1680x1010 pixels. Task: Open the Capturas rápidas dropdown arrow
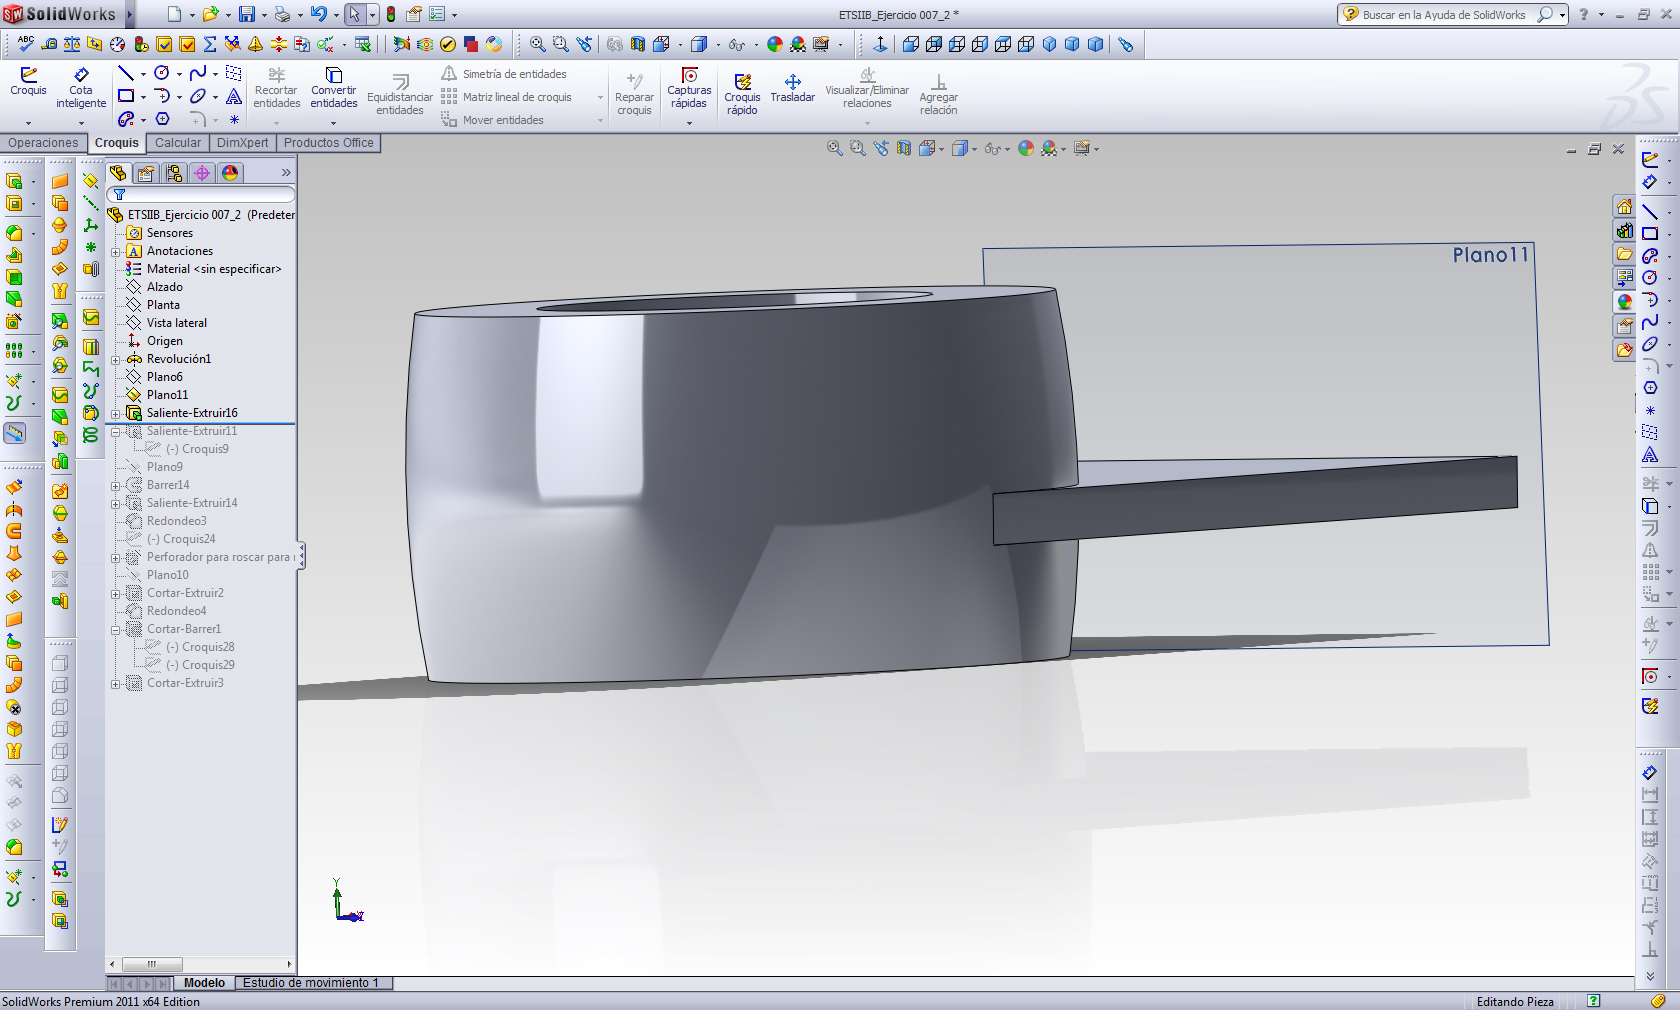point(689,123)
